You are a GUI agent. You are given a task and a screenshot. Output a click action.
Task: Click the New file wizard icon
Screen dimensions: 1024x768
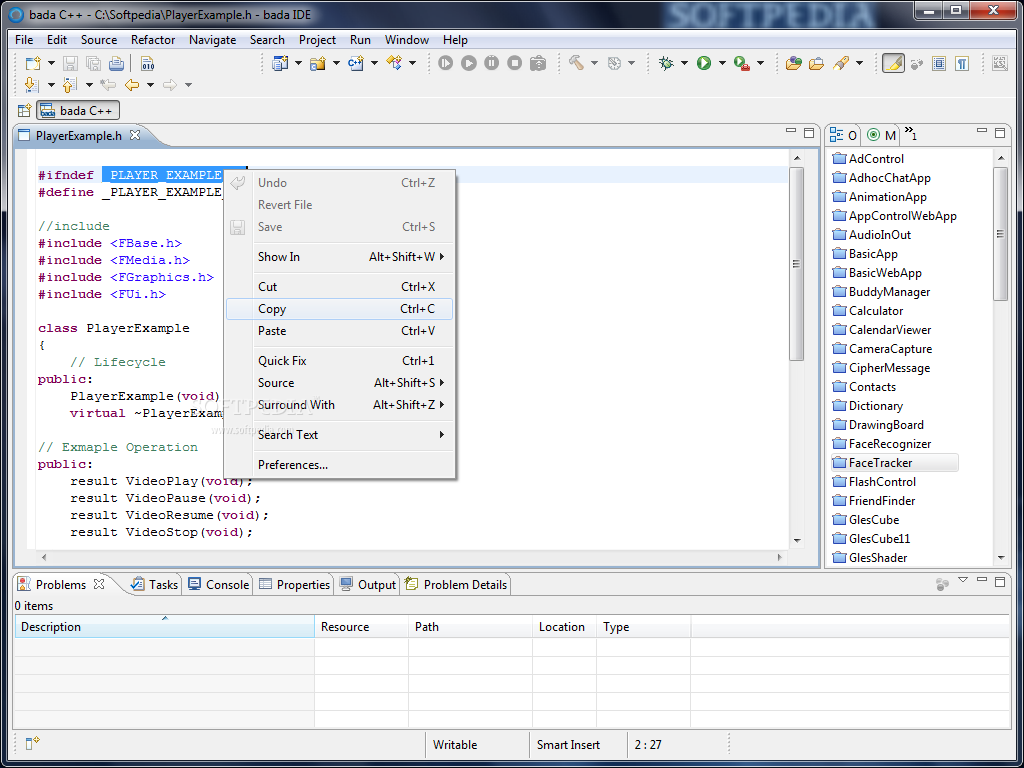pos(33,63)
